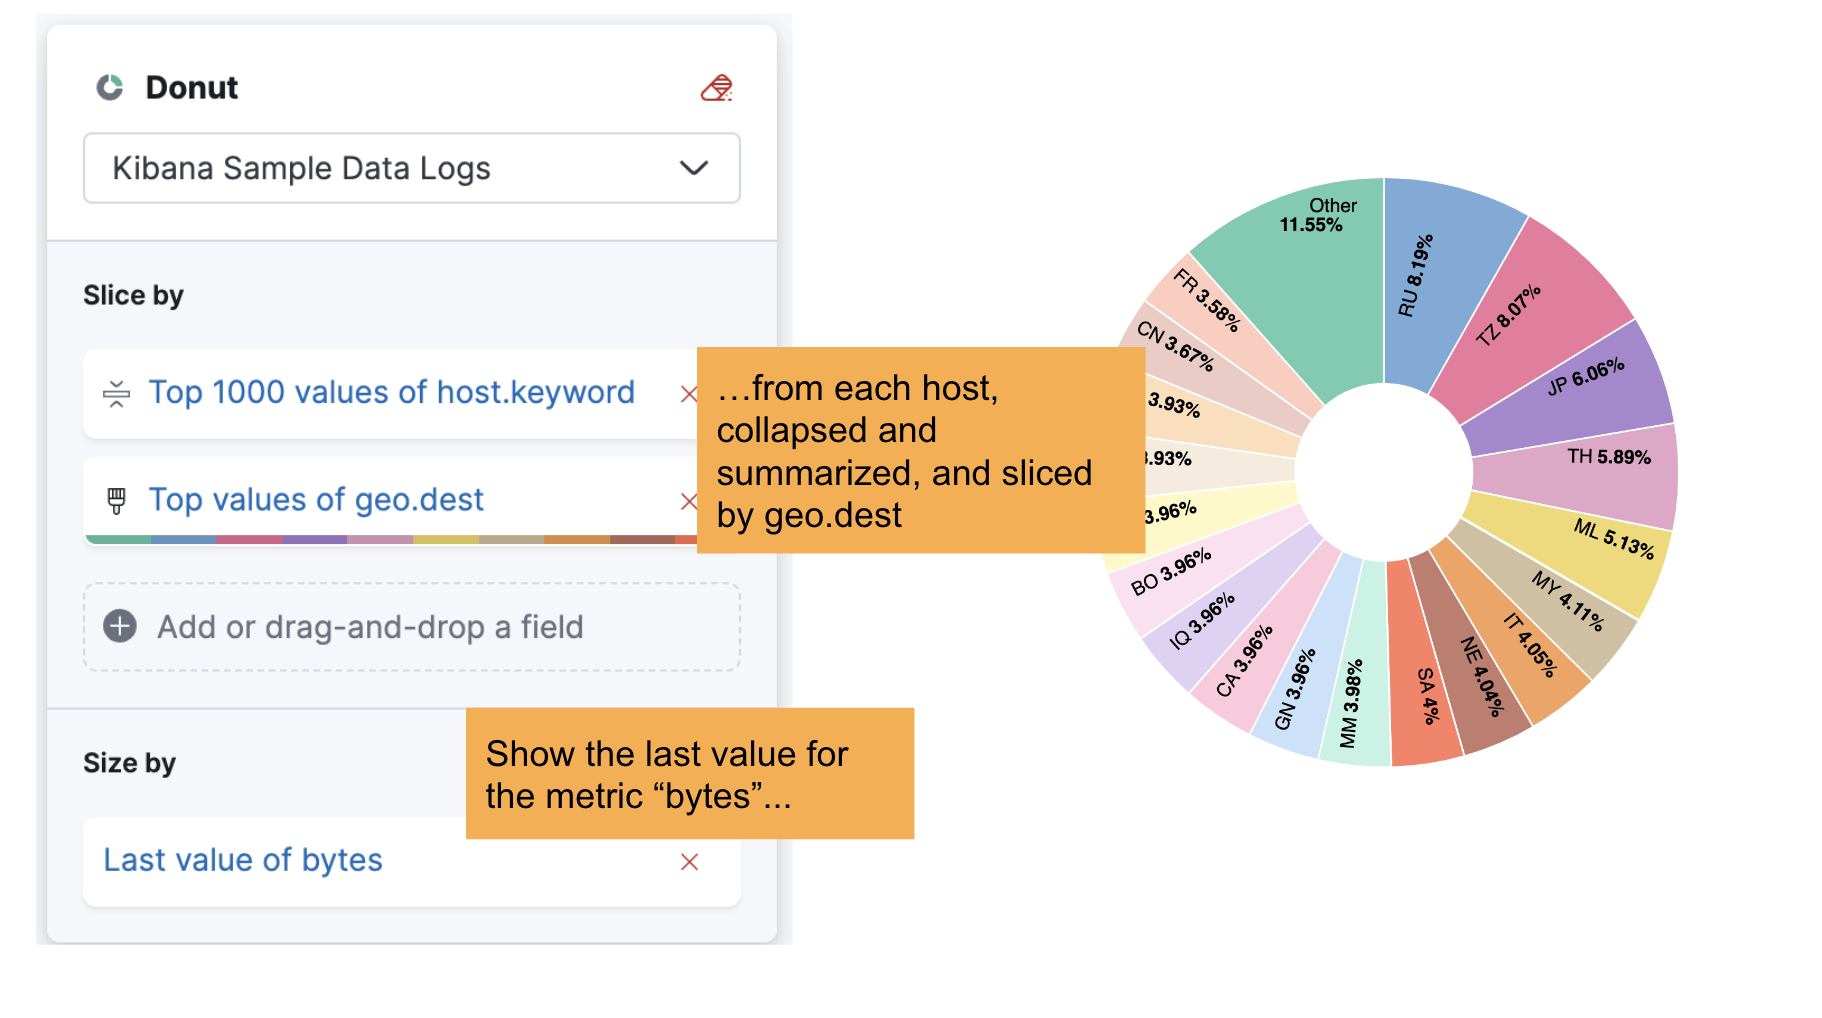
Task: Expand the data view chevron arrow
Action: click(694, 168)
